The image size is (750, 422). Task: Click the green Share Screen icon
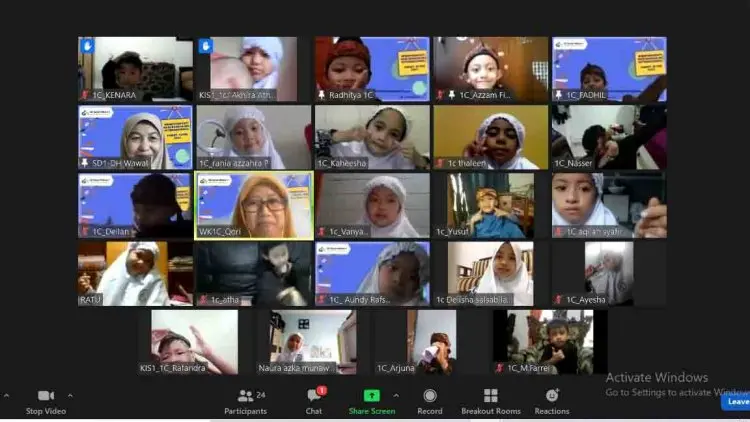tap(372, 396)
